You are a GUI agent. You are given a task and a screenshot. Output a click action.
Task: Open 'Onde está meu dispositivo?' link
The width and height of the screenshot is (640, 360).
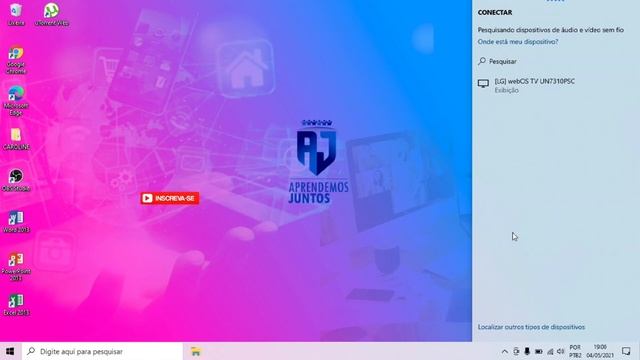pos(518,42)
